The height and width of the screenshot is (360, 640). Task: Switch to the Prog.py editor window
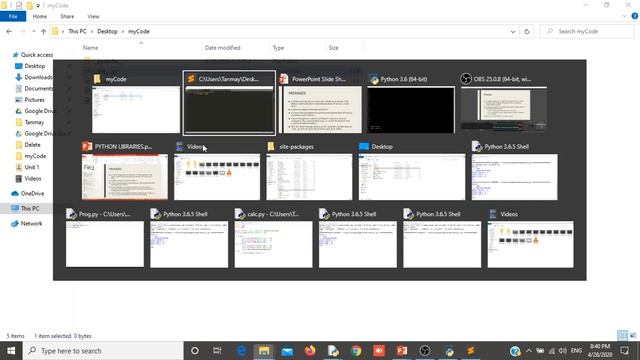(x=105, y=238)
